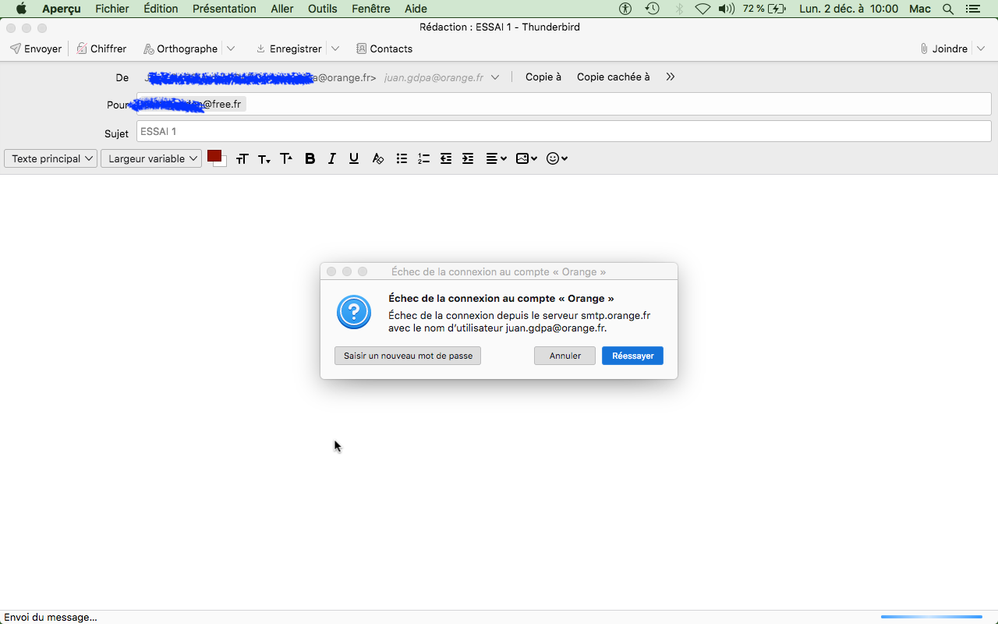Click Saisir un nouveau mot de passe
The height and width of the screenshot is (624, 998).
(x=408, y=355)
